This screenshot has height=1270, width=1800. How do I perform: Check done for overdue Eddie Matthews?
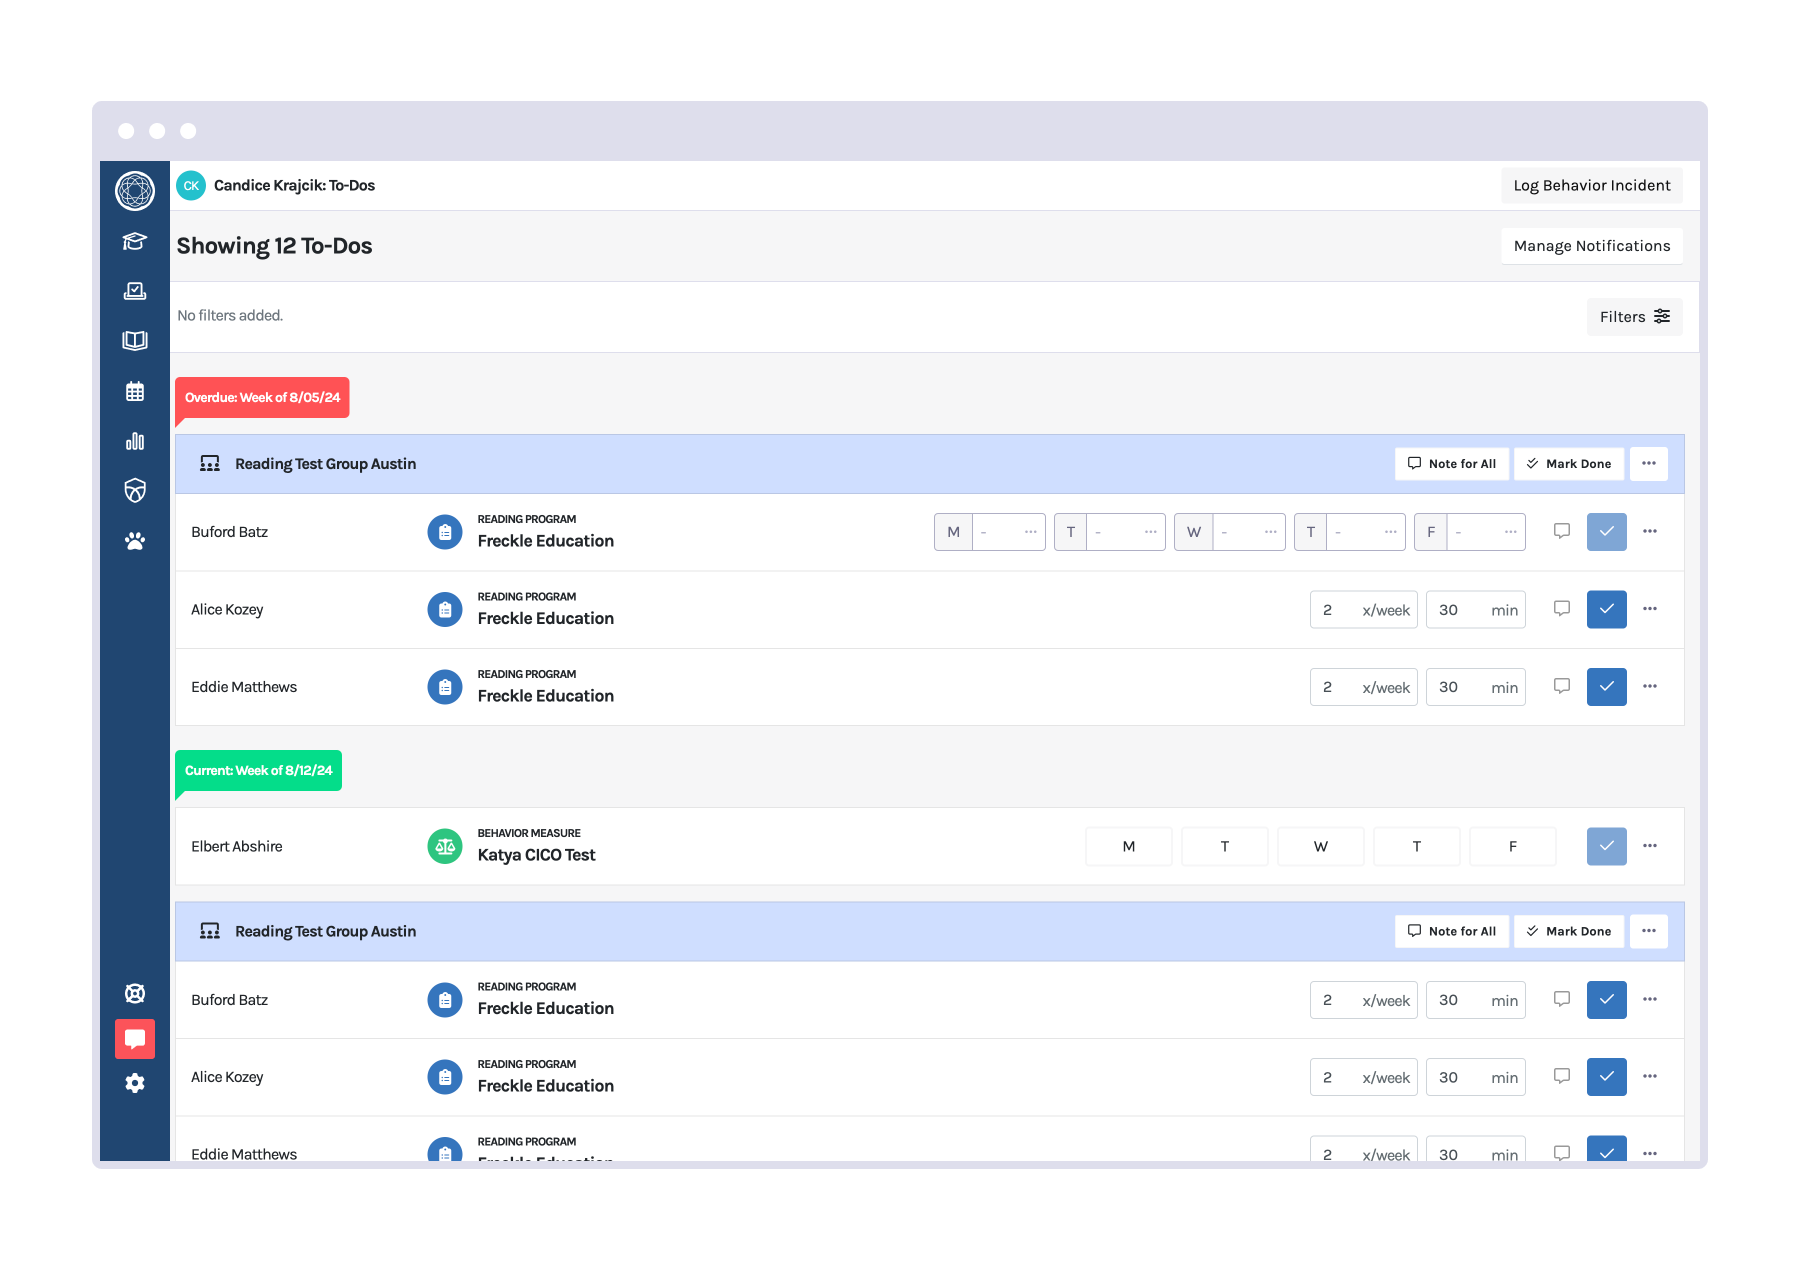[1607, 687]
